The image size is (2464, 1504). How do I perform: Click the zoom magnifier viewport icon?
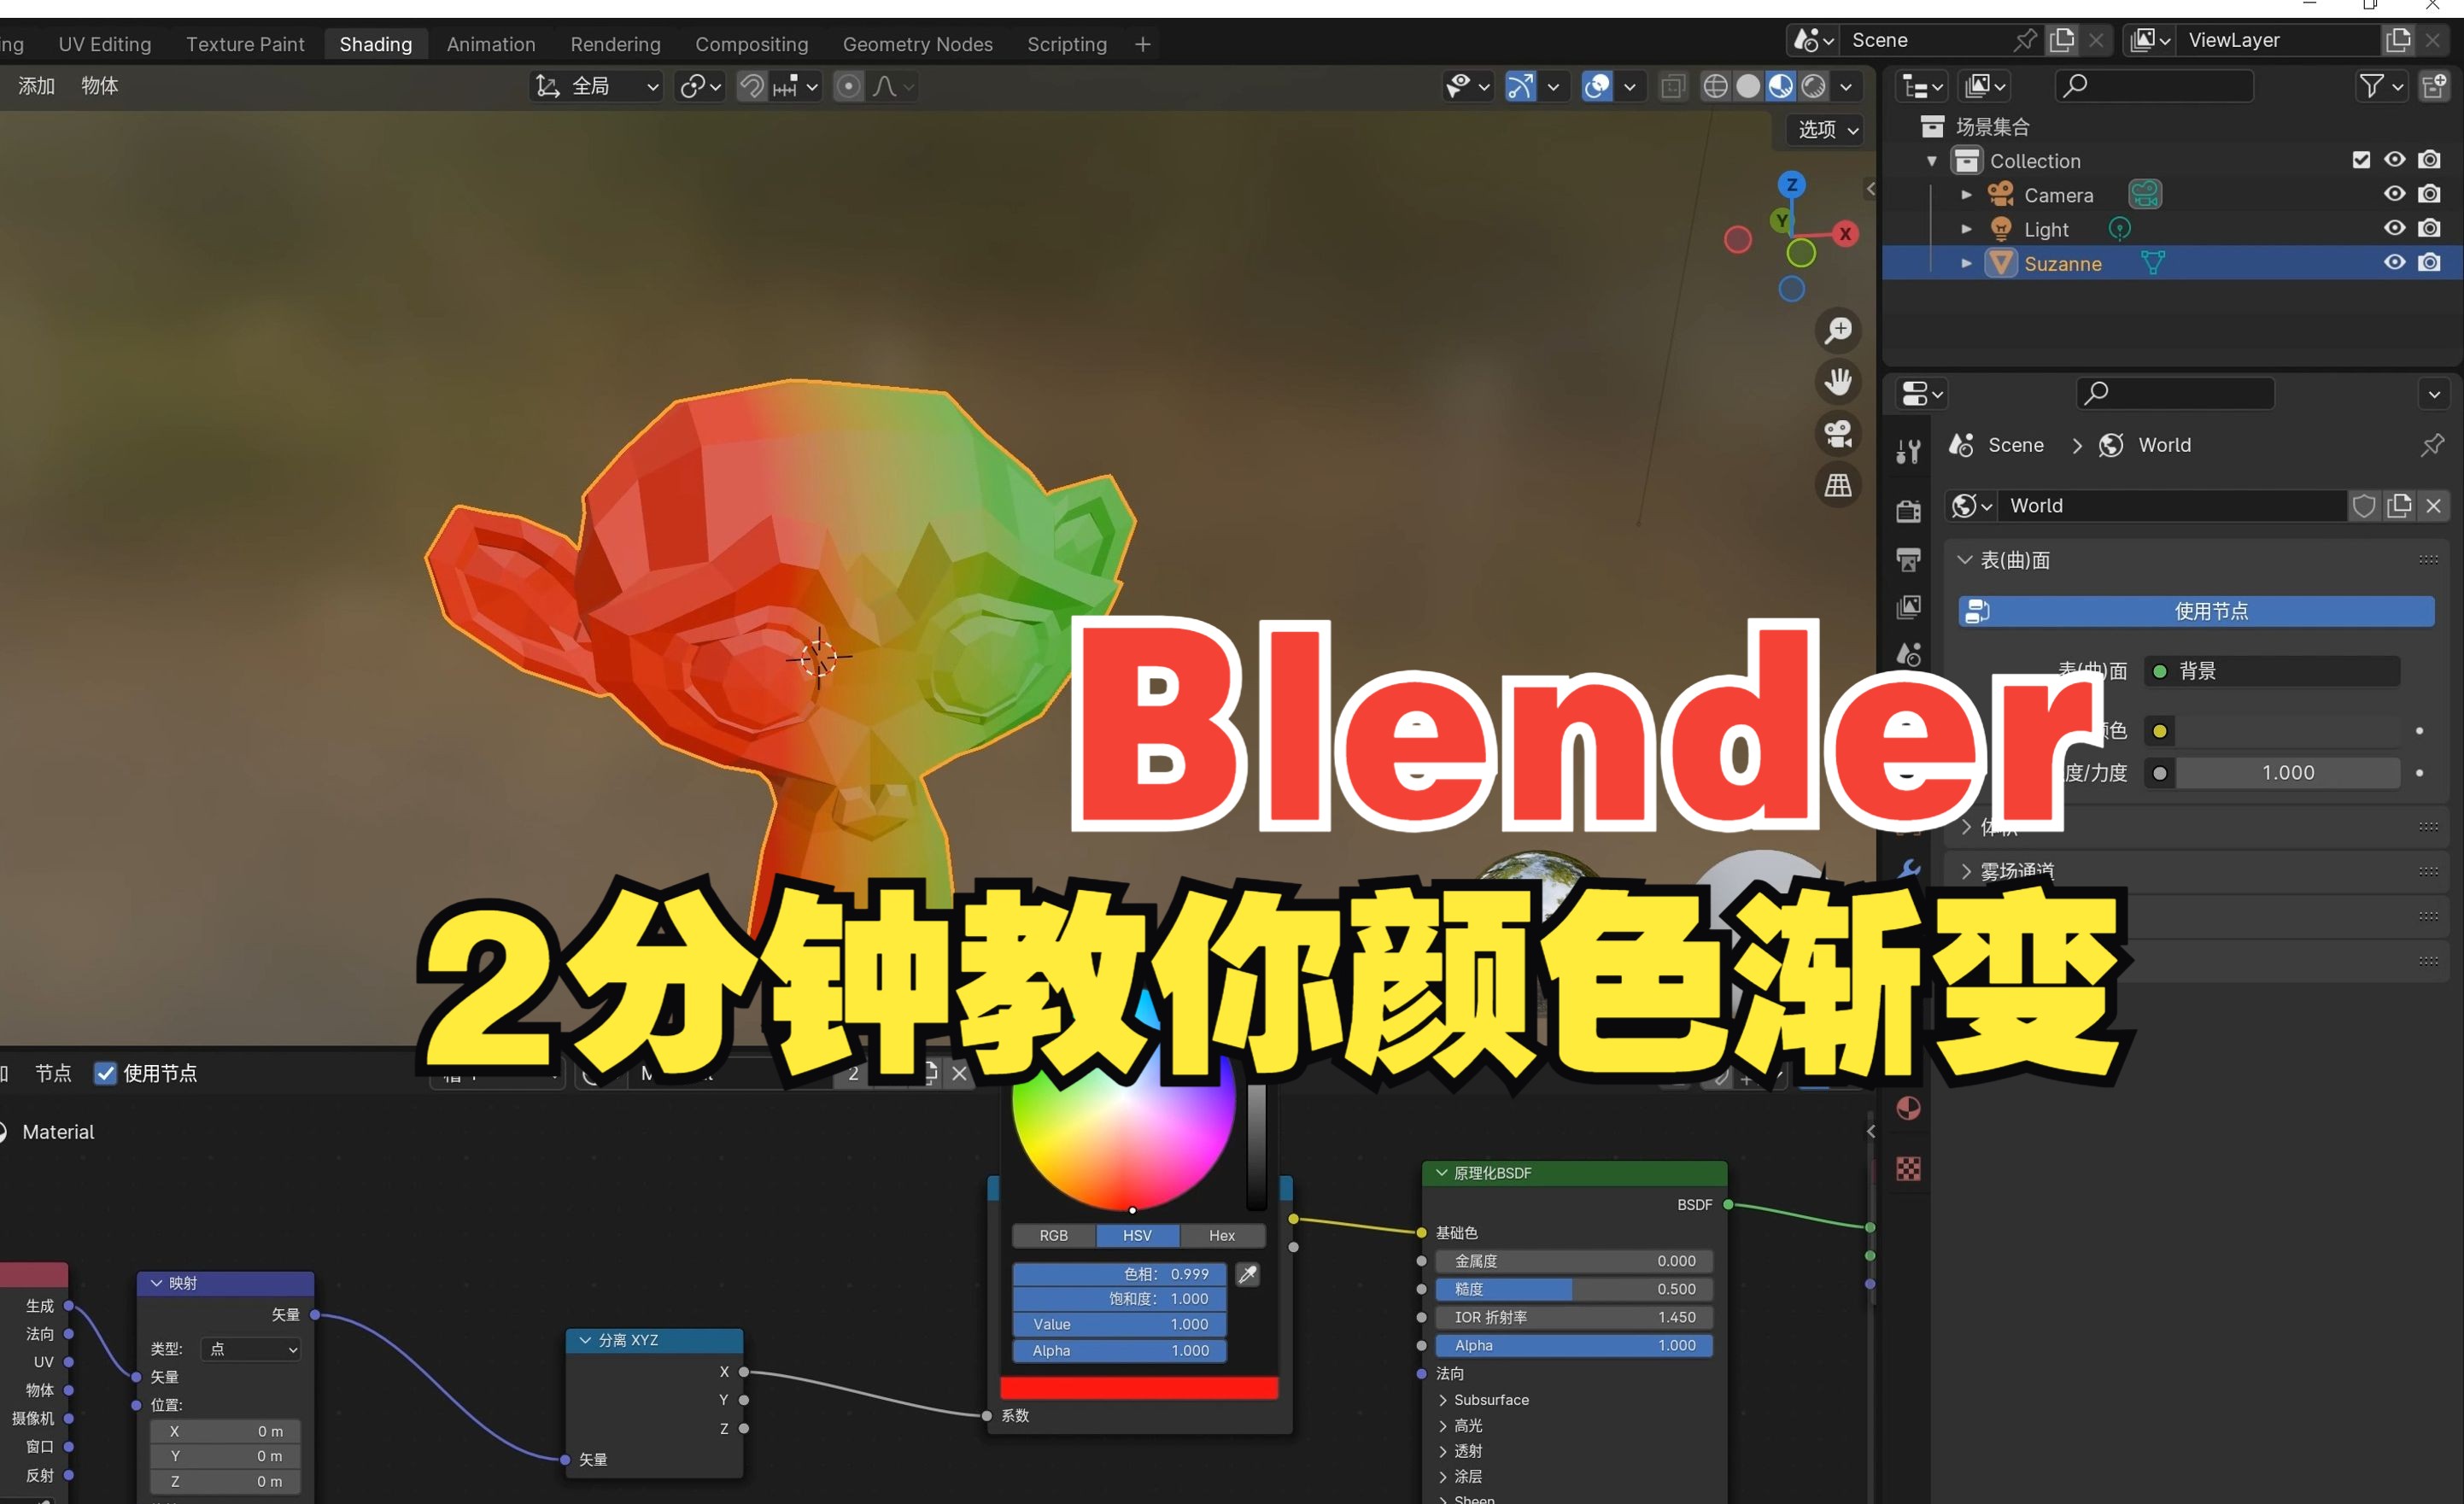(x=1838, y=330)
